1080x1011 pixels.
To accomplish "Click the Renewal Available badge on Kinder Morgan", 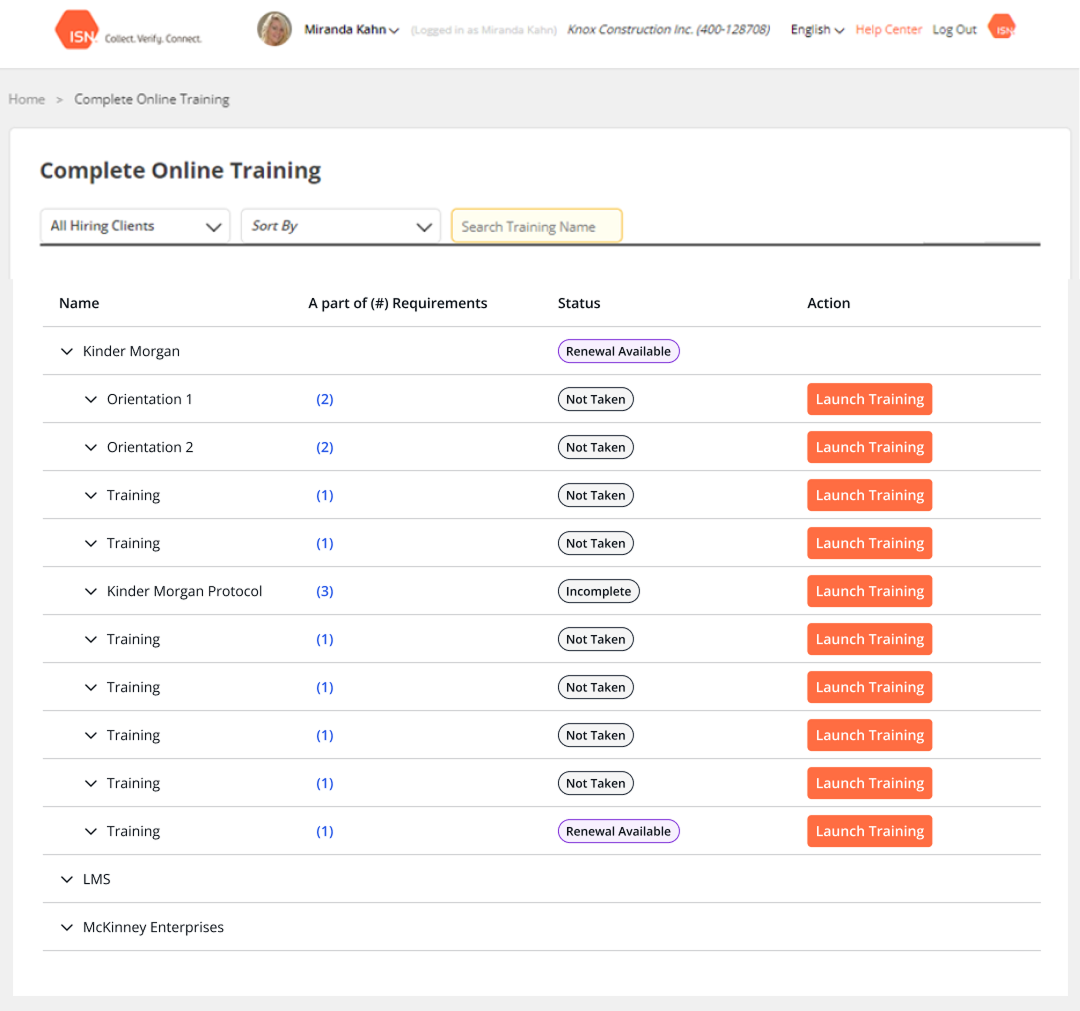I will click(619, 351).
